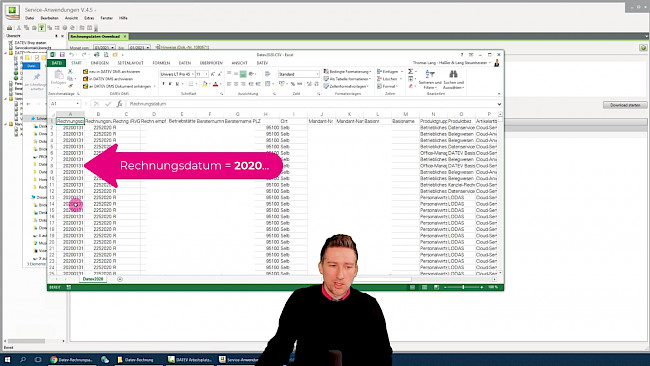Click DATEV Arbeitsplatz taskbar button
The width and height of the screenshot is (650, 366).
[x=190, y=359]
